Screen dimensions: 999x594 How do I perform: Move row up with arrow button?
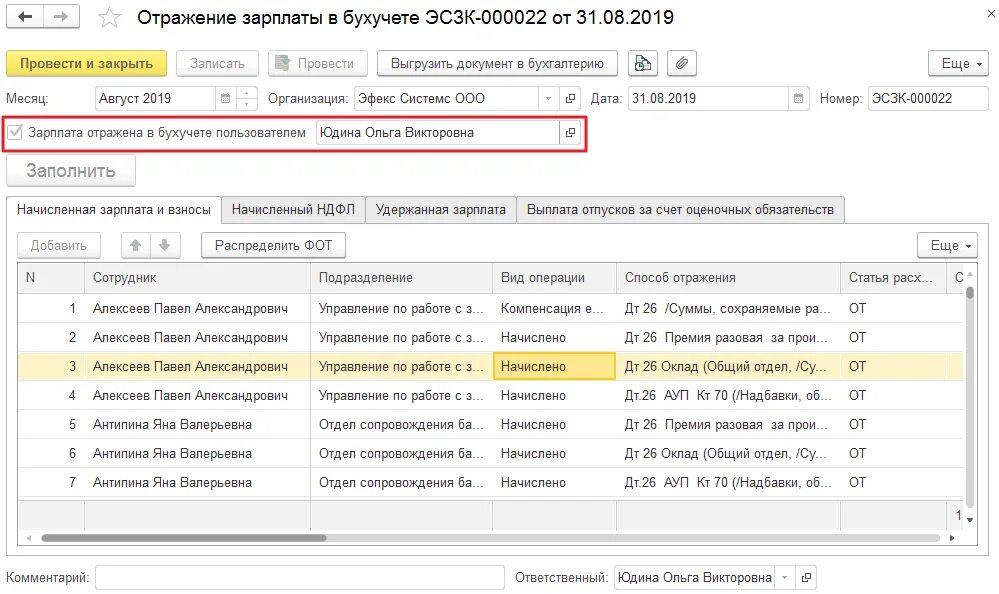pos(136,245)
